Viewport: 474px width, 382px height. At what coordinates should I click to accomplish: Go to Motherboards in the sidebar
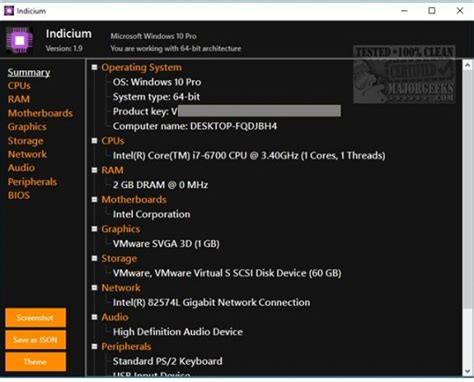[40, 113]
